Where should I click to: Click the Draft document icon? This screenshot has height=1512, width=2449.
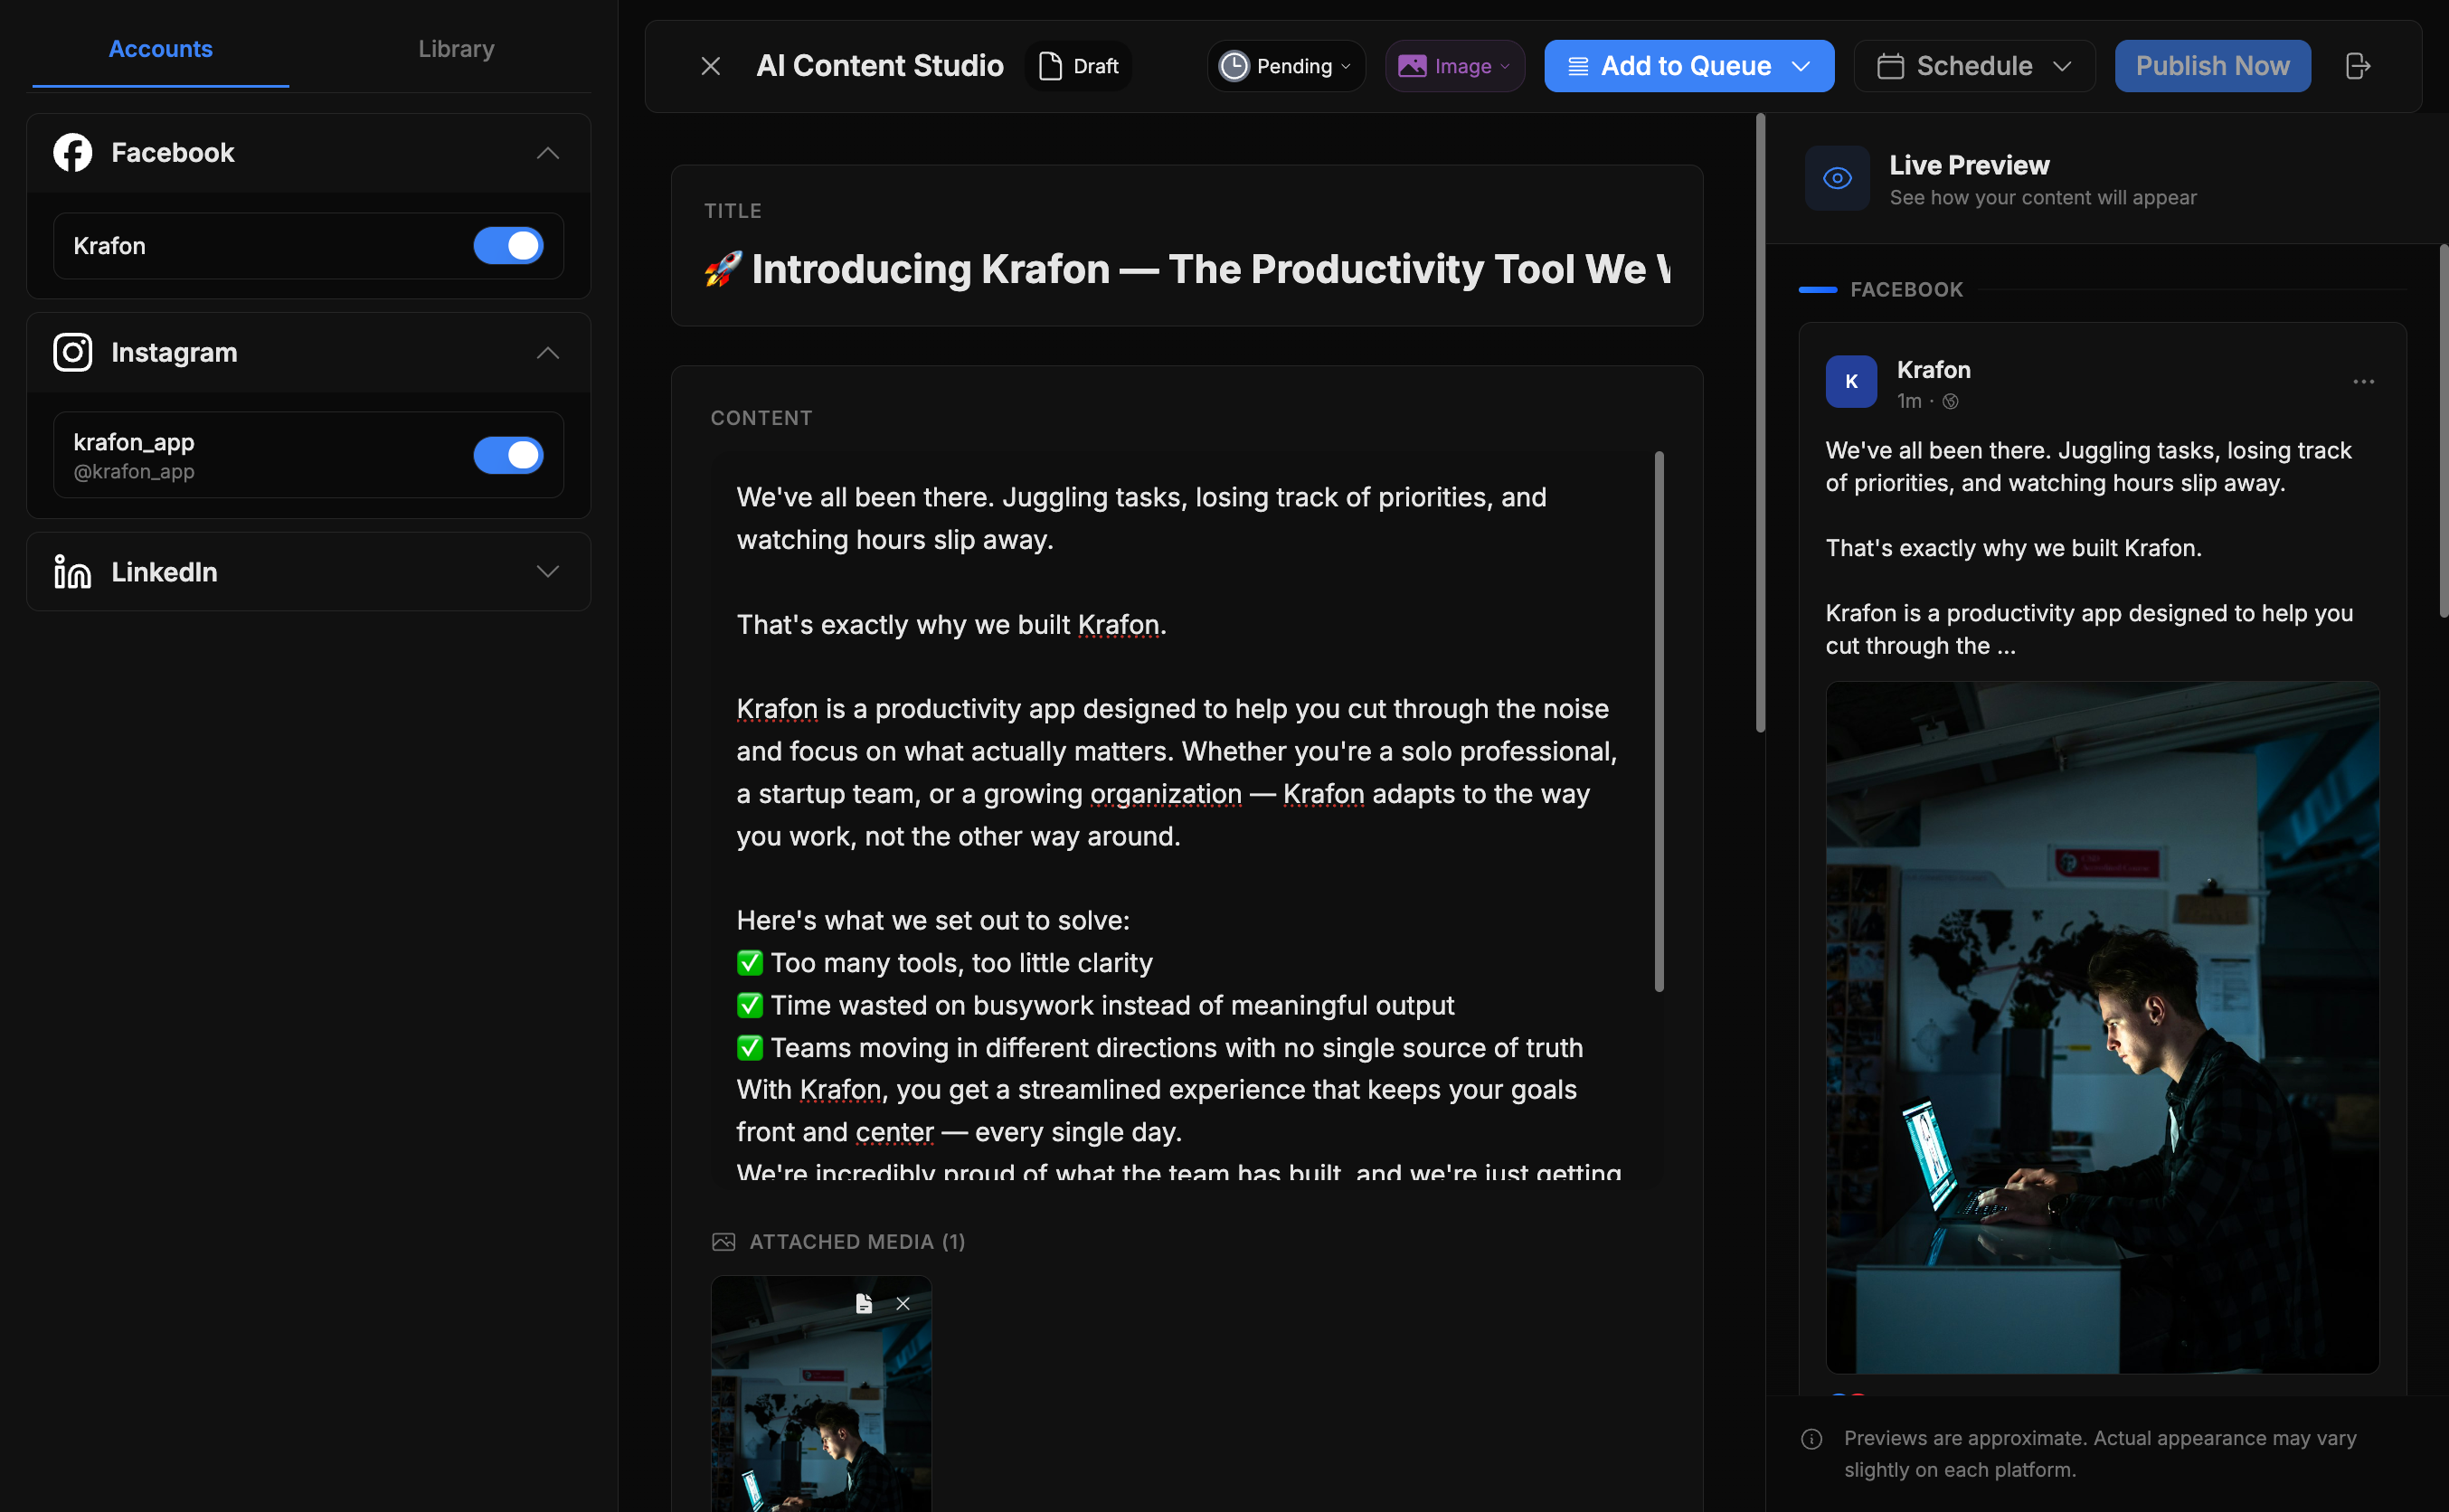(x=1050, y=66)
